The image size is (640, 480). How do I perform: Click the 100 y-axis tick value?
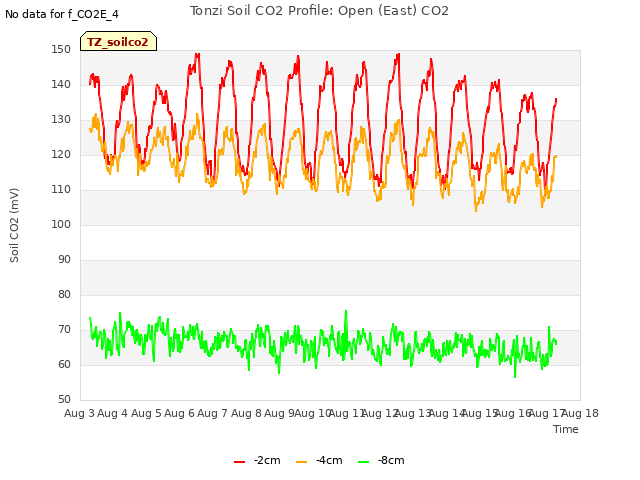tap(61, 224)
